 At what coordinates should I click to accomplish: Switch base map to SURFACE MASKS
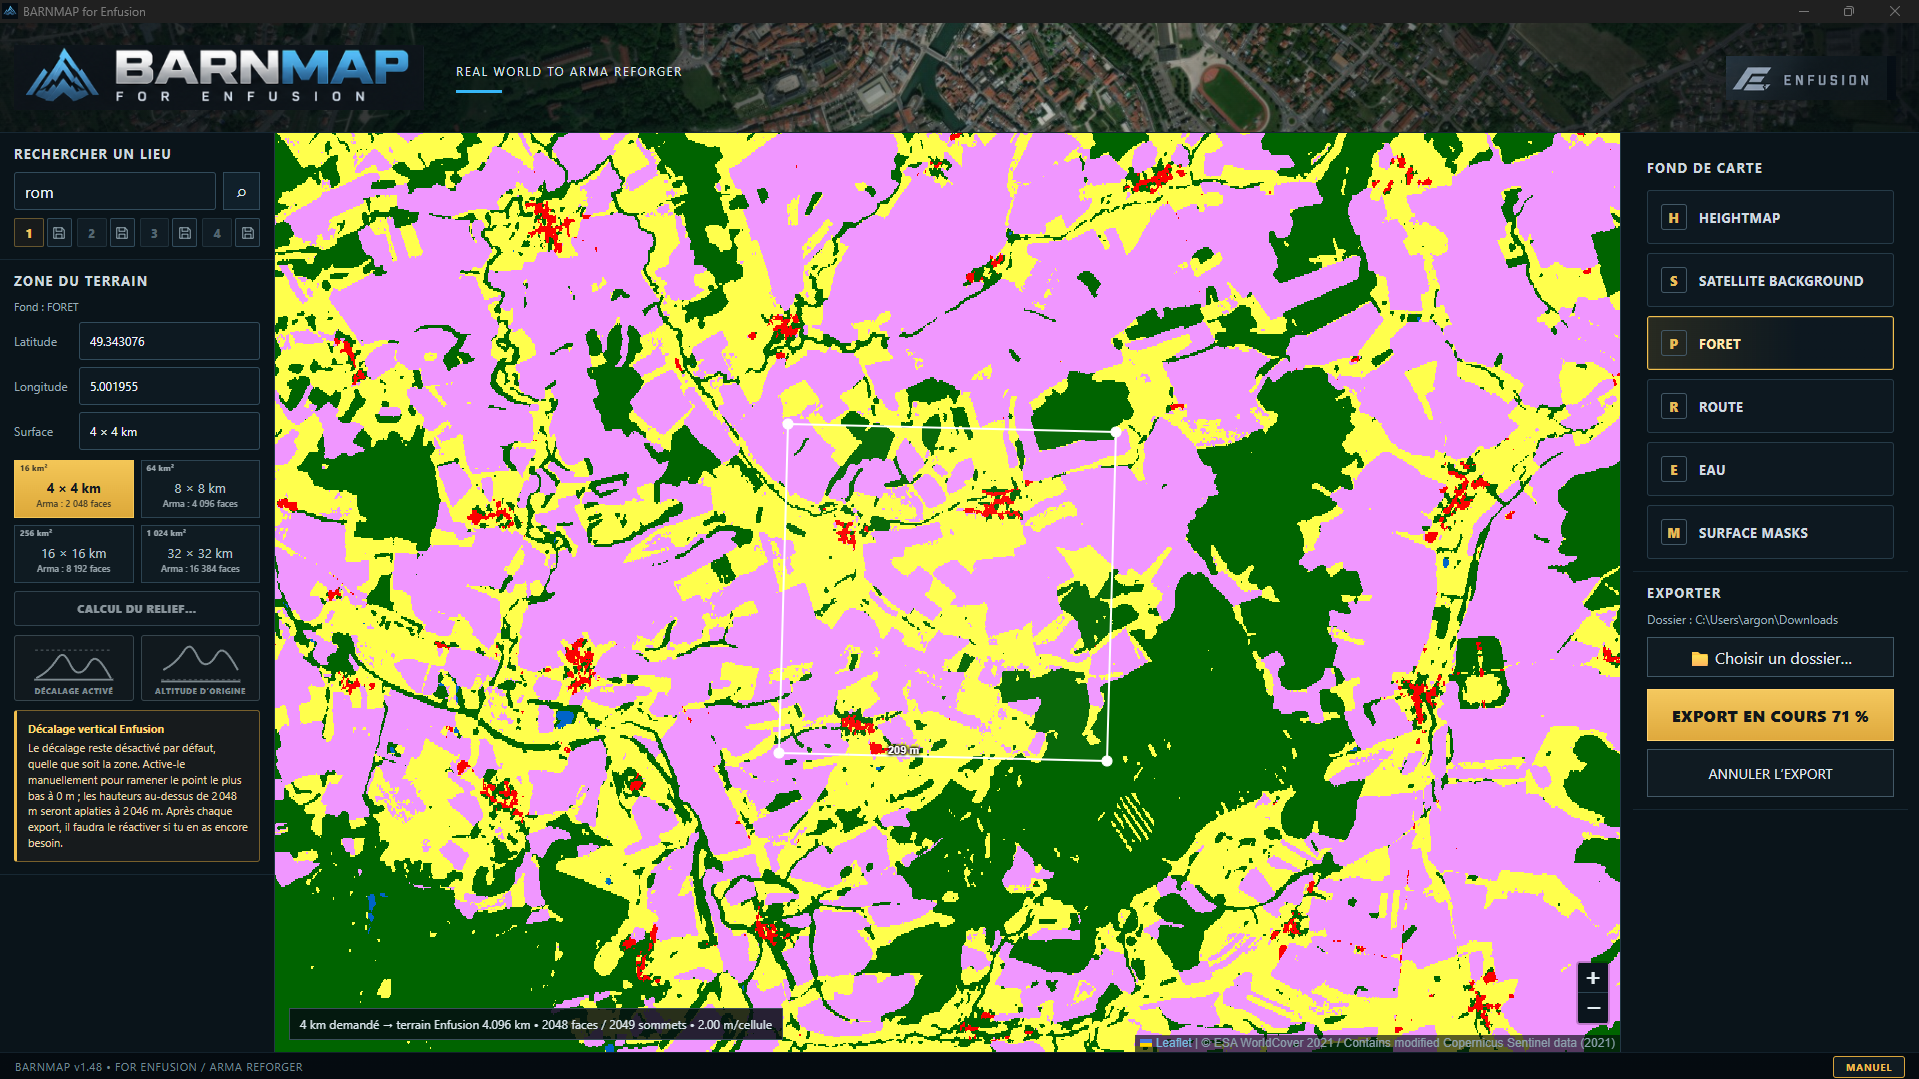(1770, 533)
